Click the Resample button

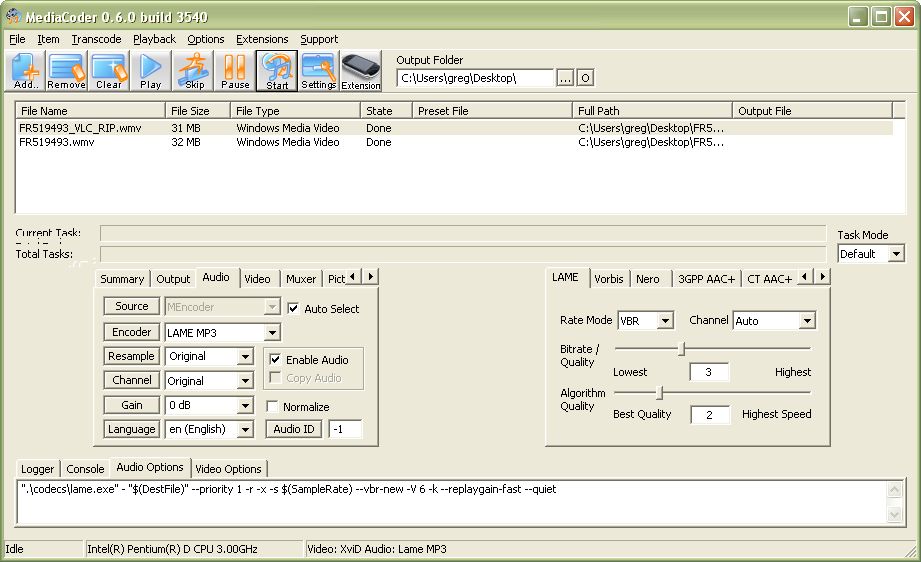click(132, 356)
